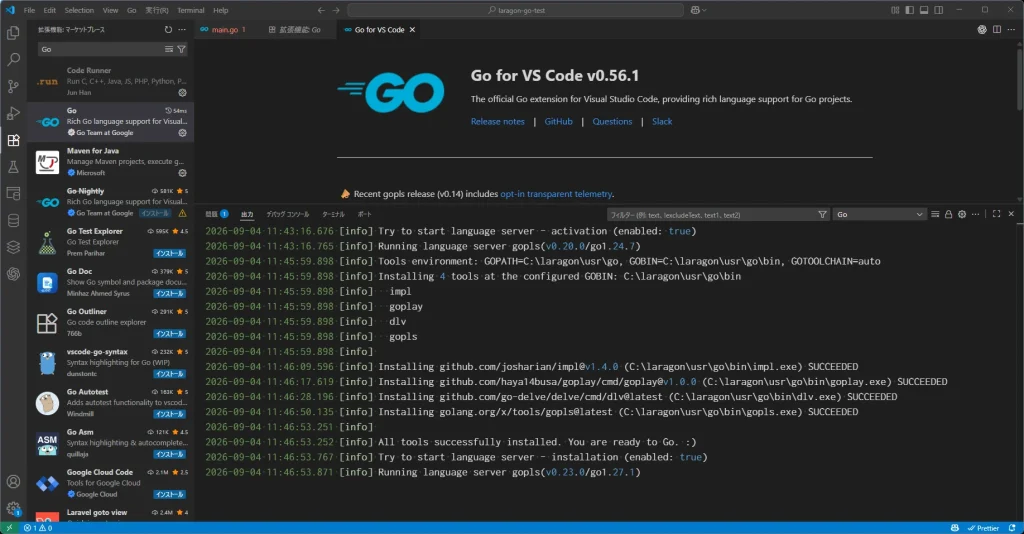Toggle bottom panel visibility
This screenshot has width=1024, height=534.
pos(923,10)
